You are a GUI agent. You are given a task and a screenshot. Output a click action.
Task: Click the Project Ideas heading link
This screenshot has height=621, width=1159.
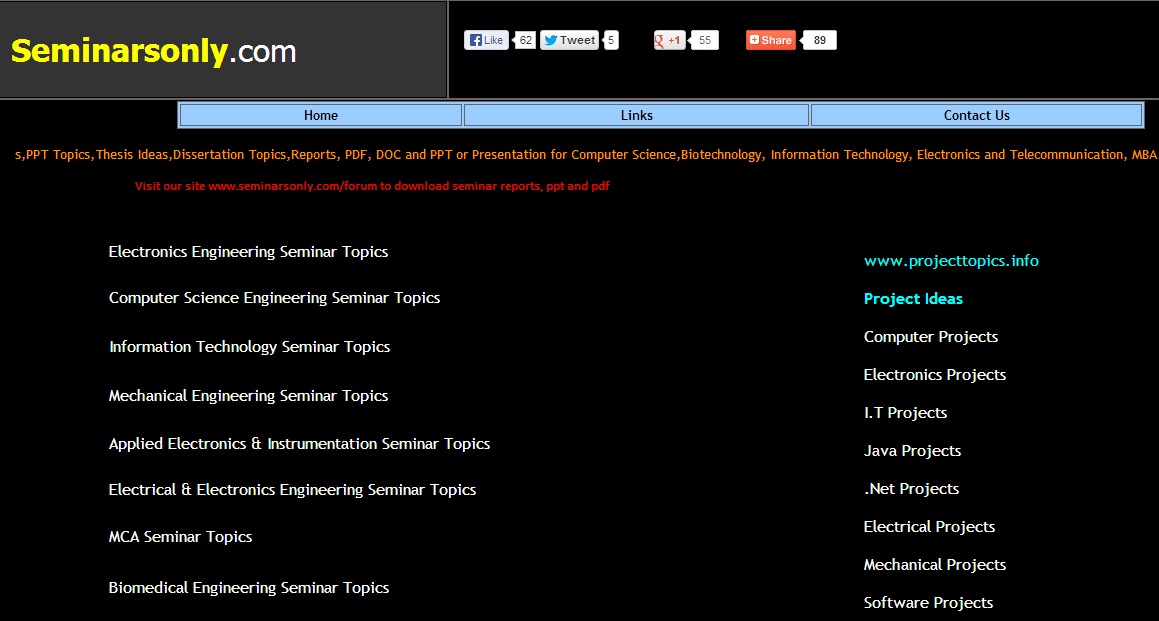(914, 299)
